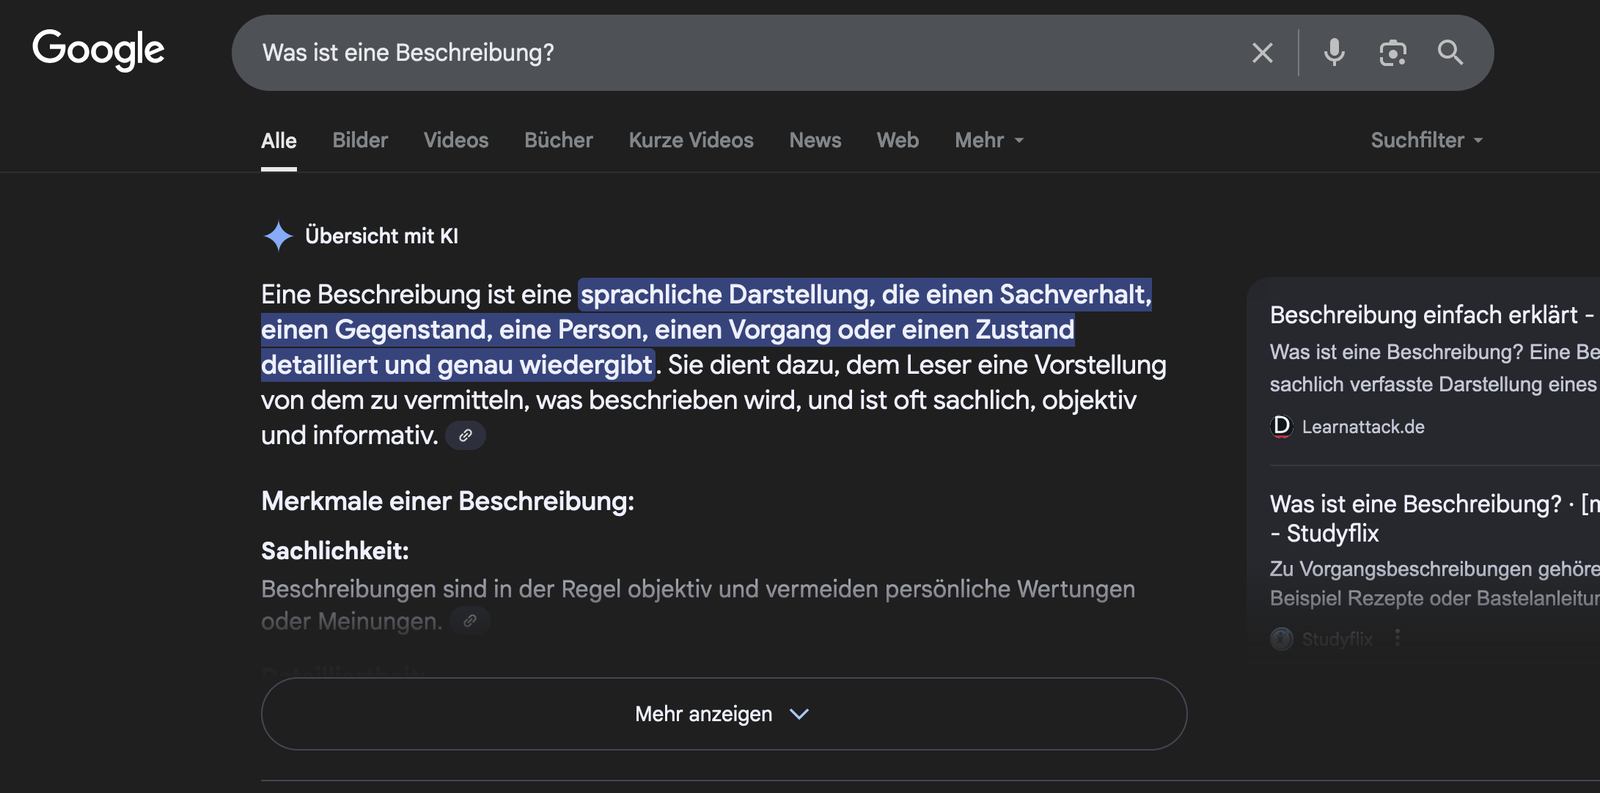Click the Google logo
The width and height of the screenshot is (1600, 793).
[98, 50]
